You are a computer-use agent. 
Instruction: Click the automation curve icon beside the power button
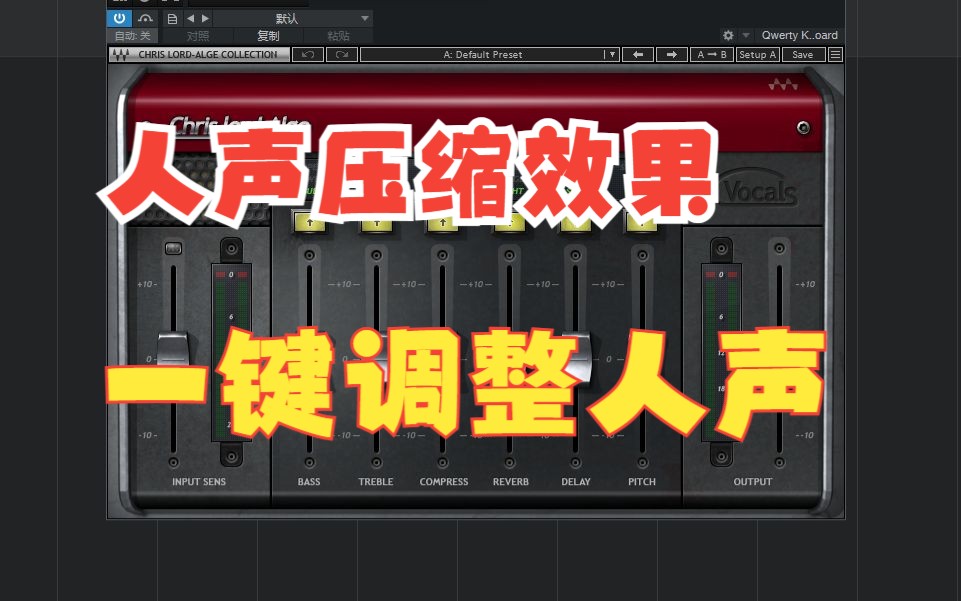click(145, 18)
